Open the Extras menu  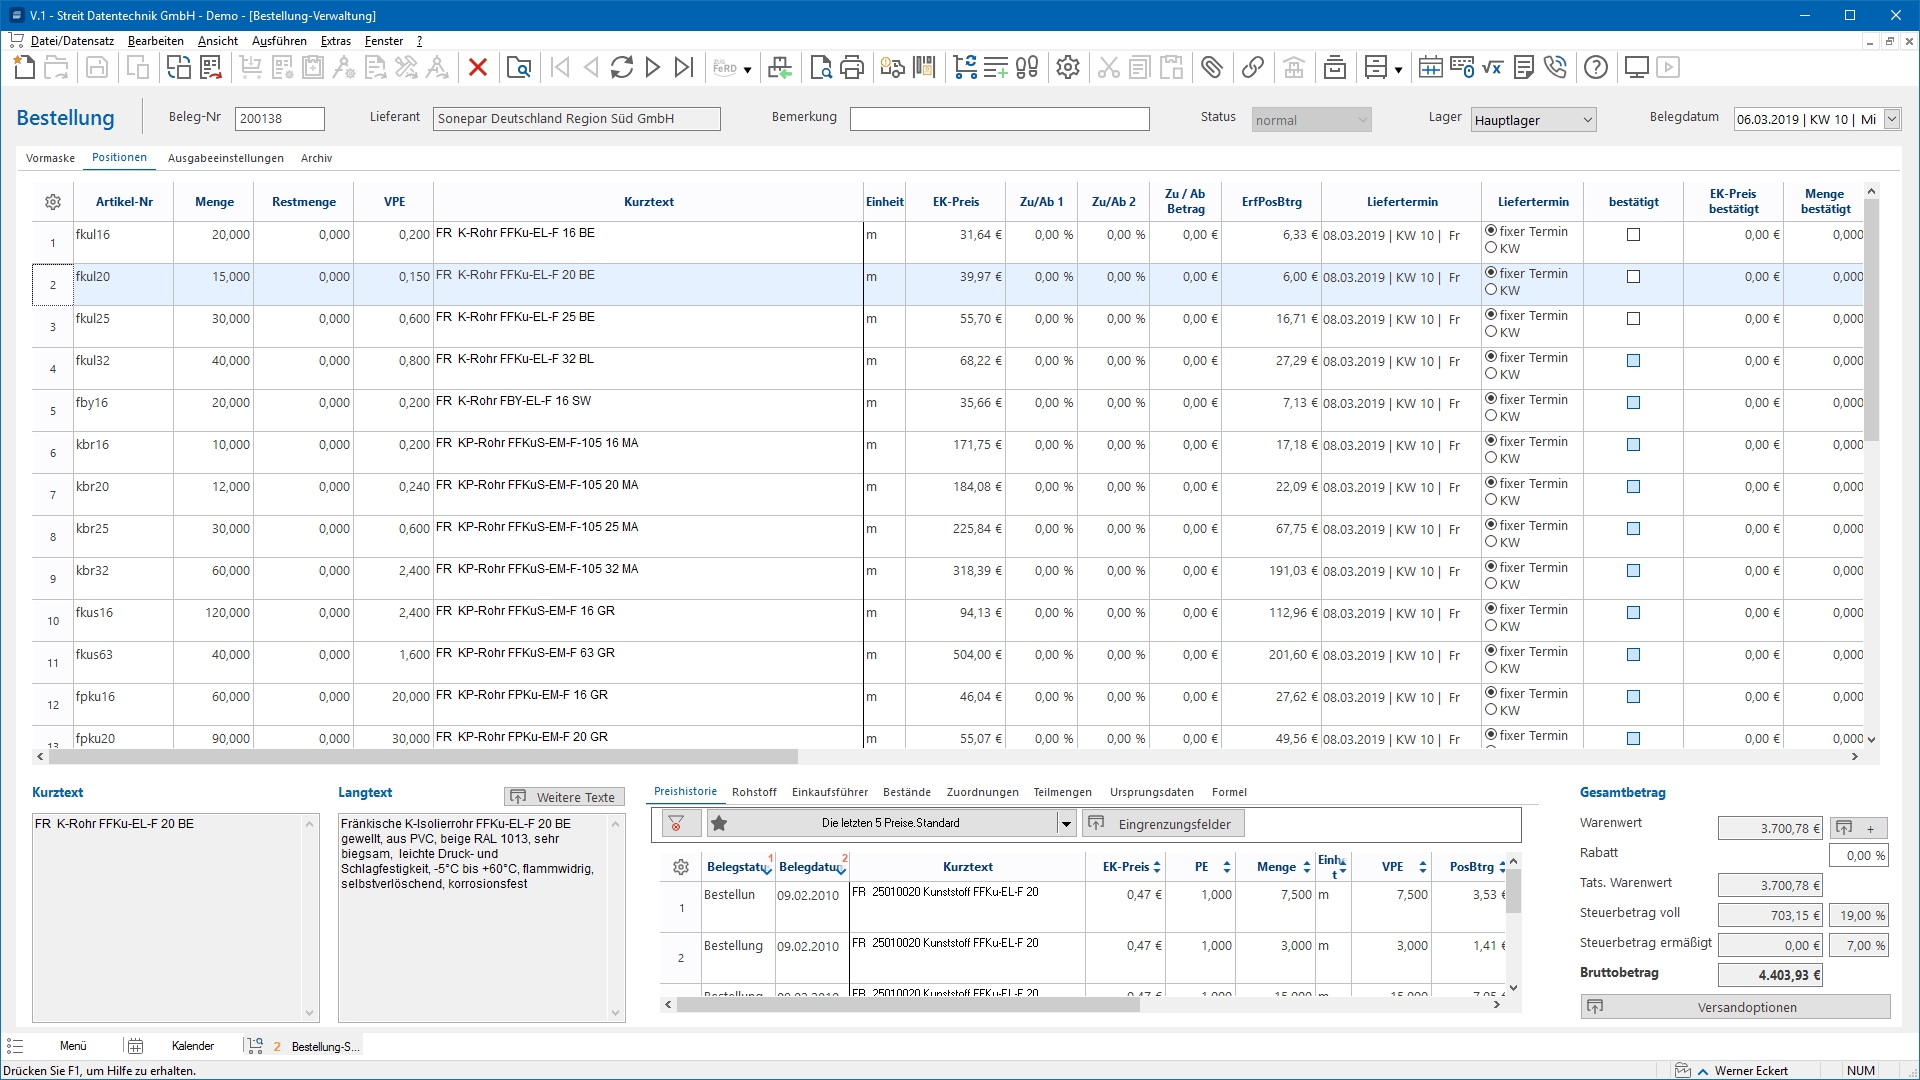(335, 41)
